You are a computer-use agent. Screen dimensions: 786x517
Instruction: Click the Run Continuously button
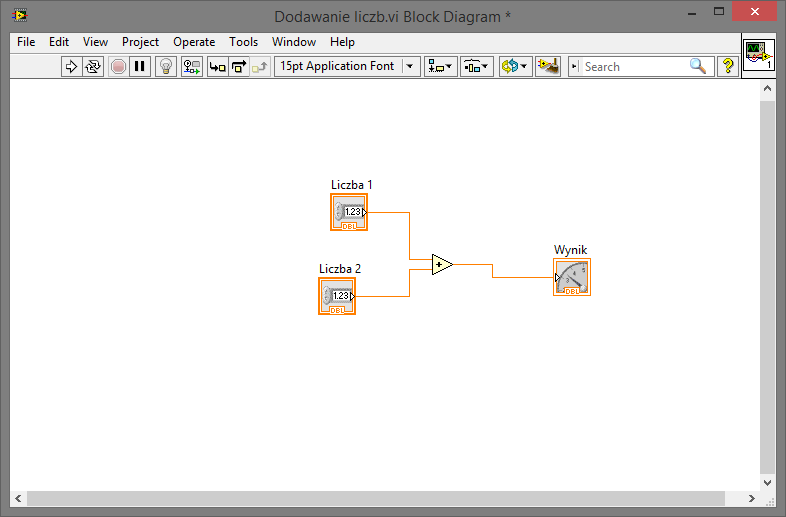click(x=93, y=67)
